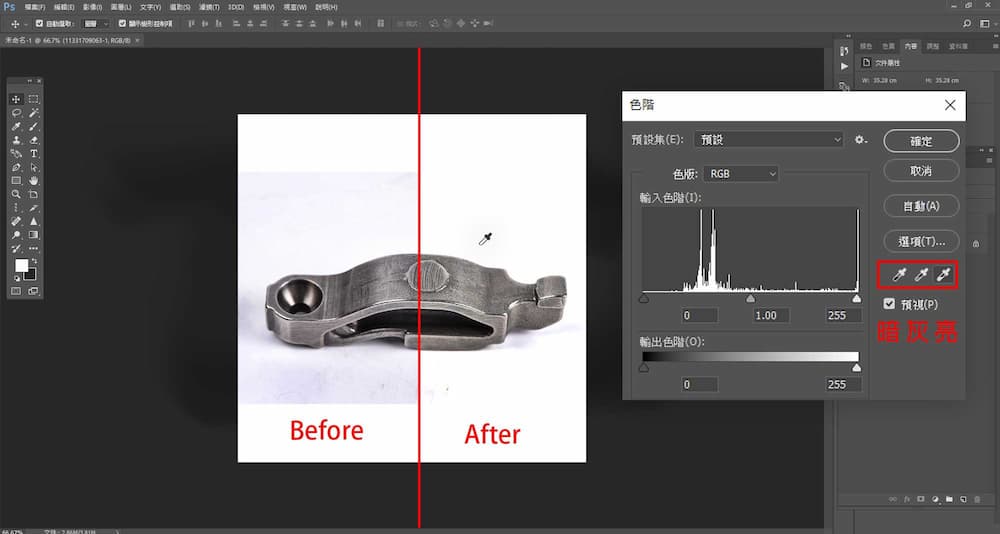
Task: Select the Hand tool
Action: pyautogui.click(x=33, y=181)
